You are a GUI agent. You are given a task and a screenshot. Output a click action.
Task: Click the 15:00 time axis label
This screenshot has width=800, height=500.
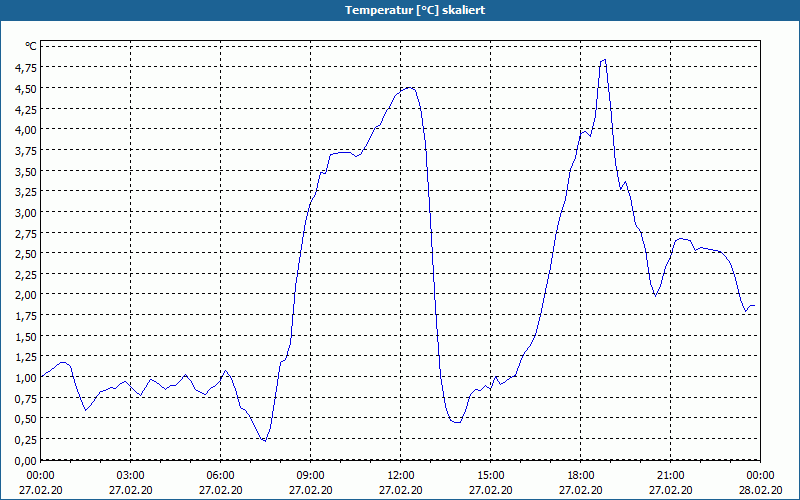coord(491,476)
